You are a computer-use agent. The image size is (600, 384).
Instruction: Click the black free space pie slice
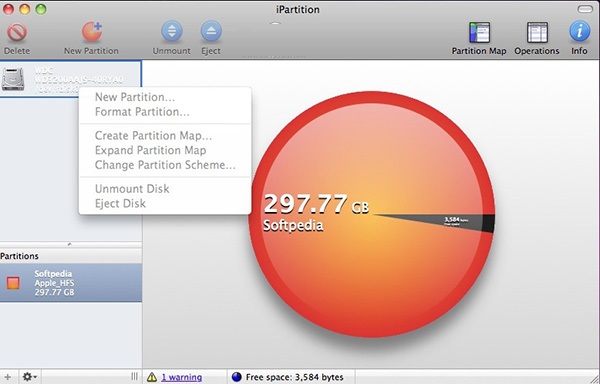pyautogui.click(x=467, y=221)
